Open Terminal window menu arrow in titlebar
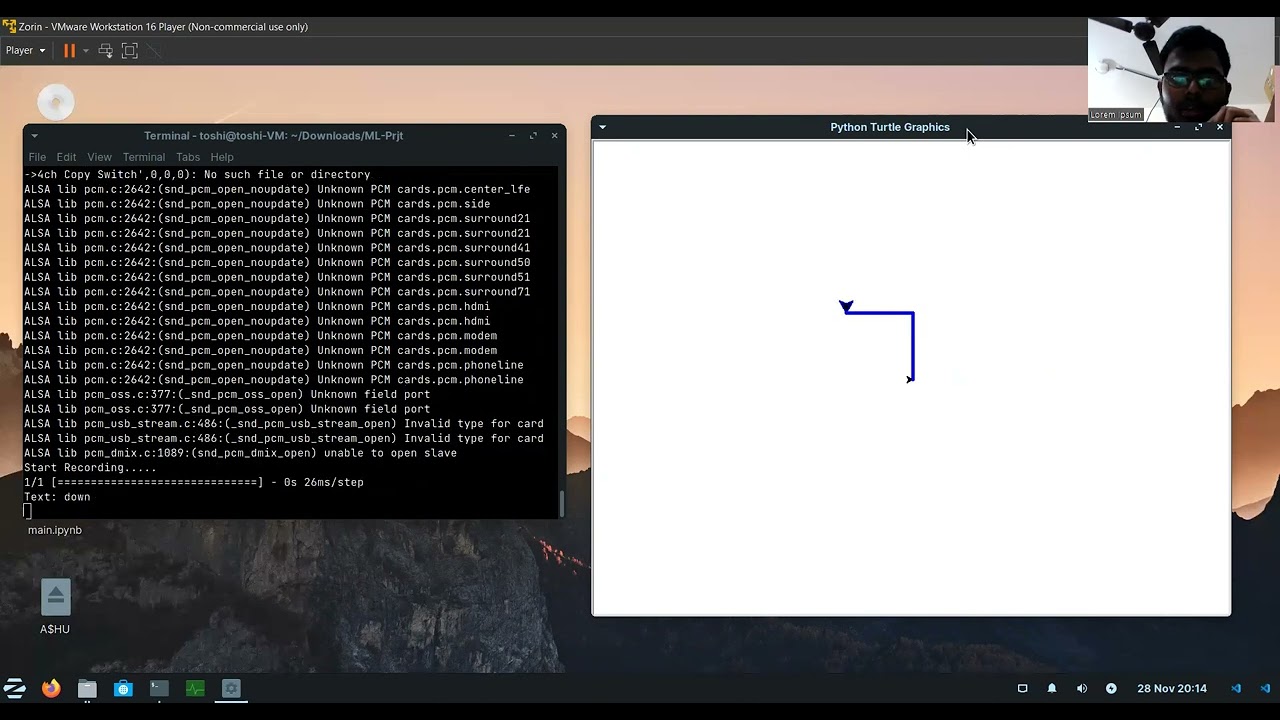Image resolution: width=1280 pixels, height=720 pixels. point(34,136)
